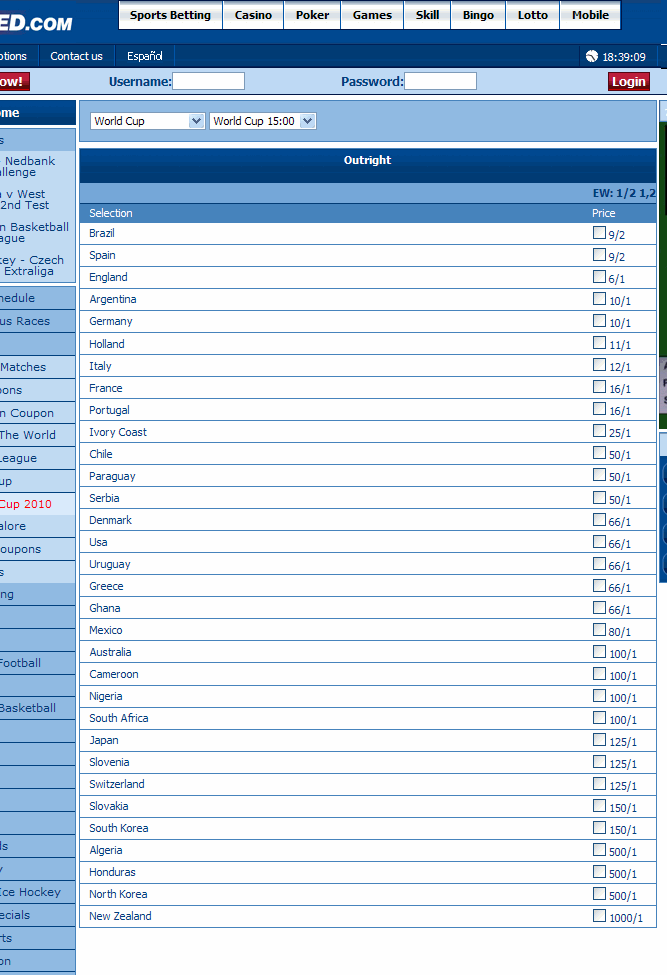Tick the Germany 10/1 checkbox
The image size is (667, 975).
(599, 321)
